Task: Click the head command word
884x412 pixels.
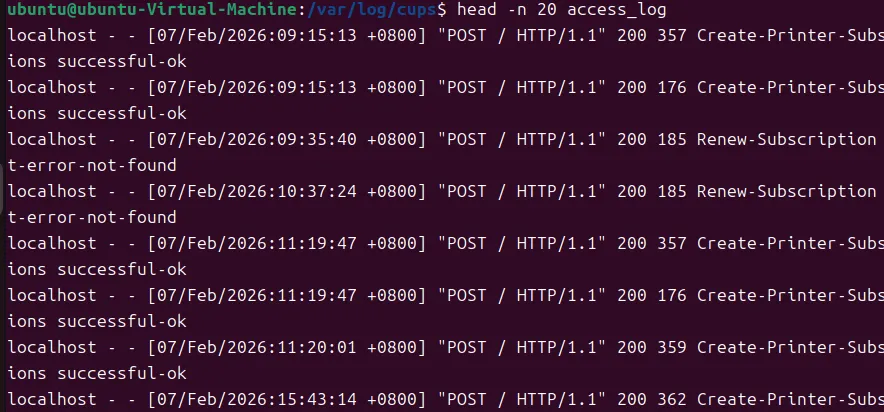Action: 477,9
